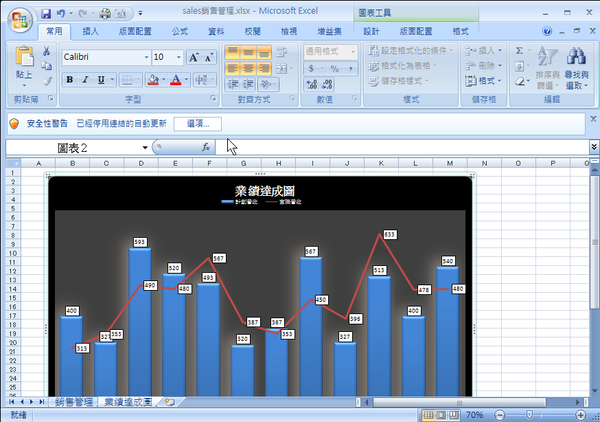Save the workbook with the floppy icon
This screenshot has width=600, height=422.
coord(46,14)
